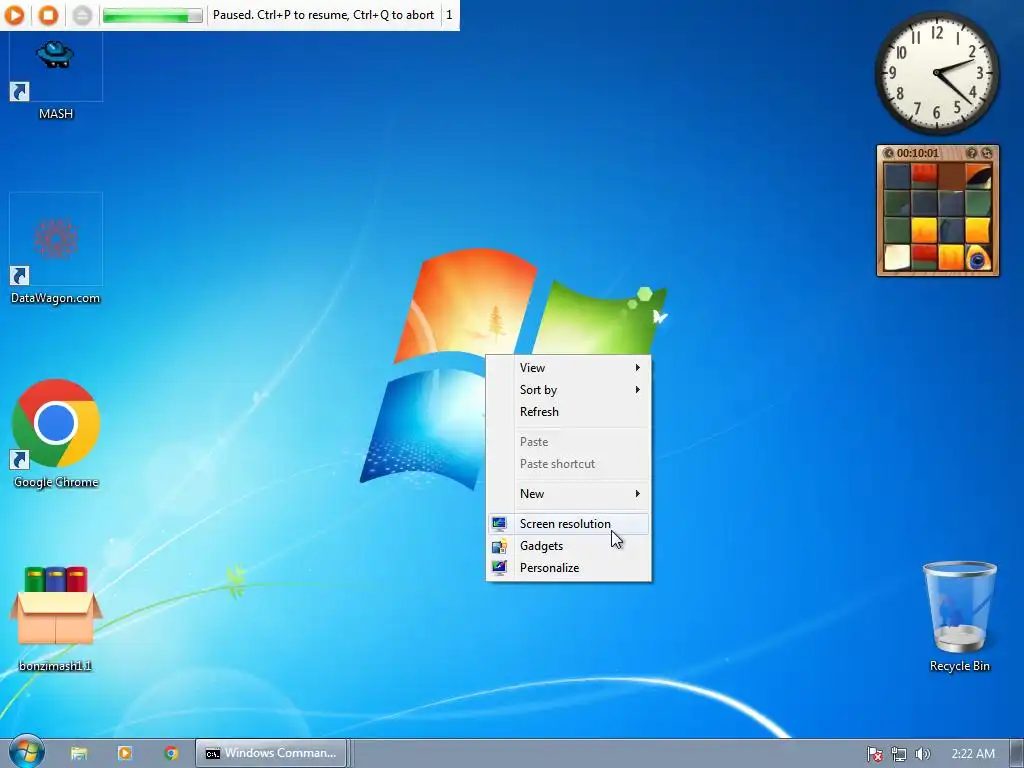This screenshot has height=768, width=1024.
Task: Open the DataWagon.com desktop shortcut
Action: (x=56, y=249)
